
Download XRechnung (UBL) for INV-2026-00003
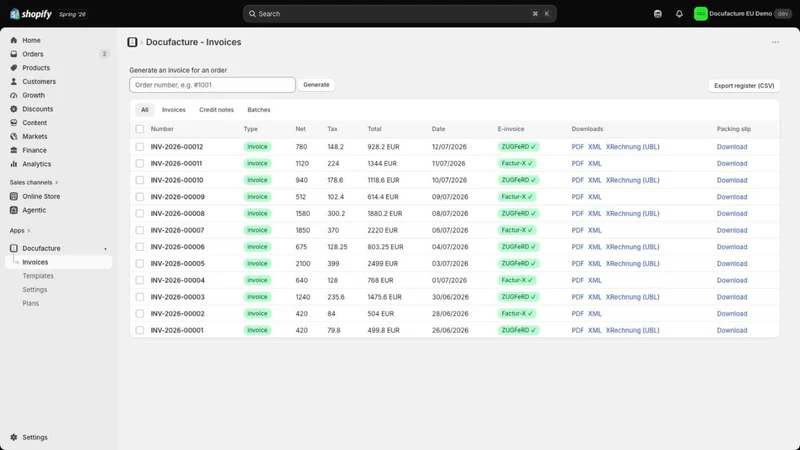click(633, 297)
